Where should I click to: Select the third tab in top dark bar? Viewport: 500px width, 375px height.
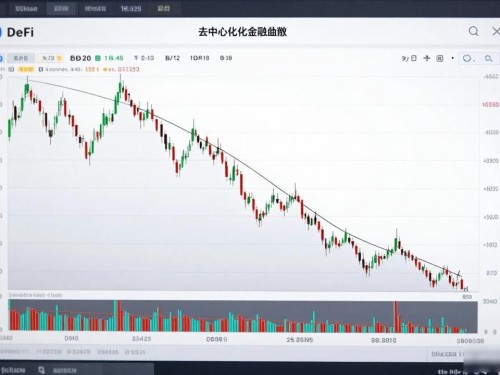point(95,9)
